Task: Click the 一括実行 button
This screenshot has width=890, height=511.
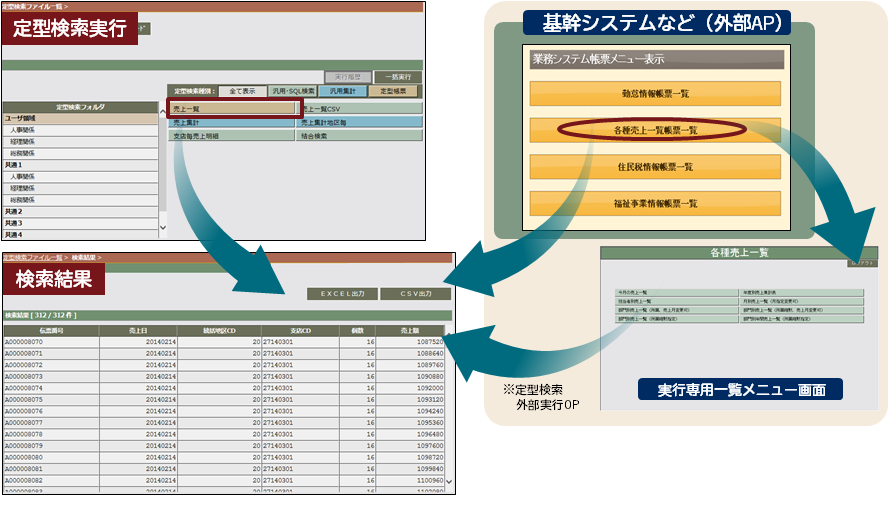Action: [x=398, y=77]
